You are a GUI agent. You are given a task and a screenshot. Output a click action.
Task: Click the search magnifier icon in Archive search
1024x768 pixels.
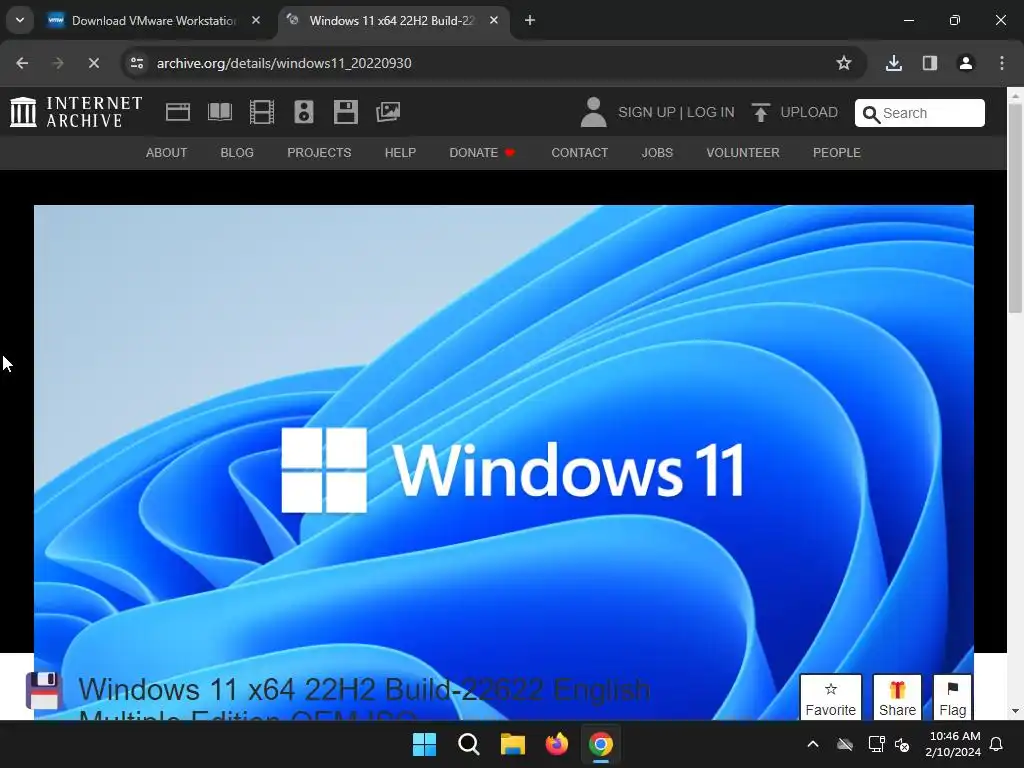click(x=871, y=114)
